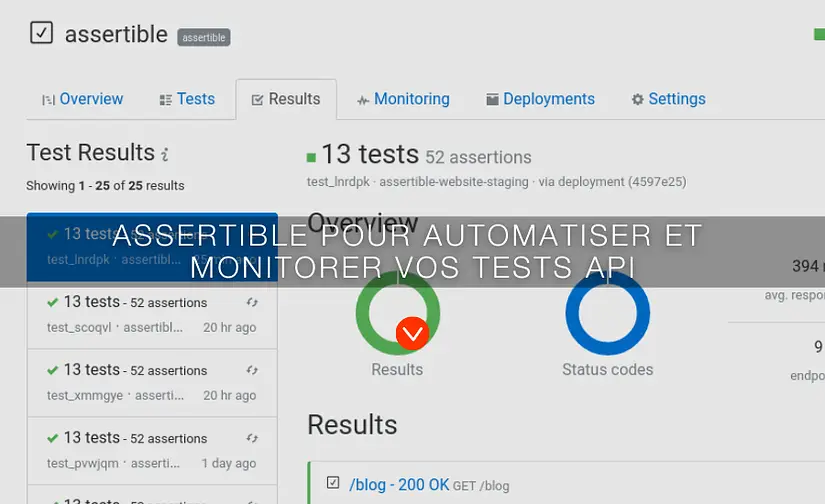The width and height of the screenshot is (825, 504).
Task: Click the Test Results heading
Action: pyautogui.click(x=90, y=153)
